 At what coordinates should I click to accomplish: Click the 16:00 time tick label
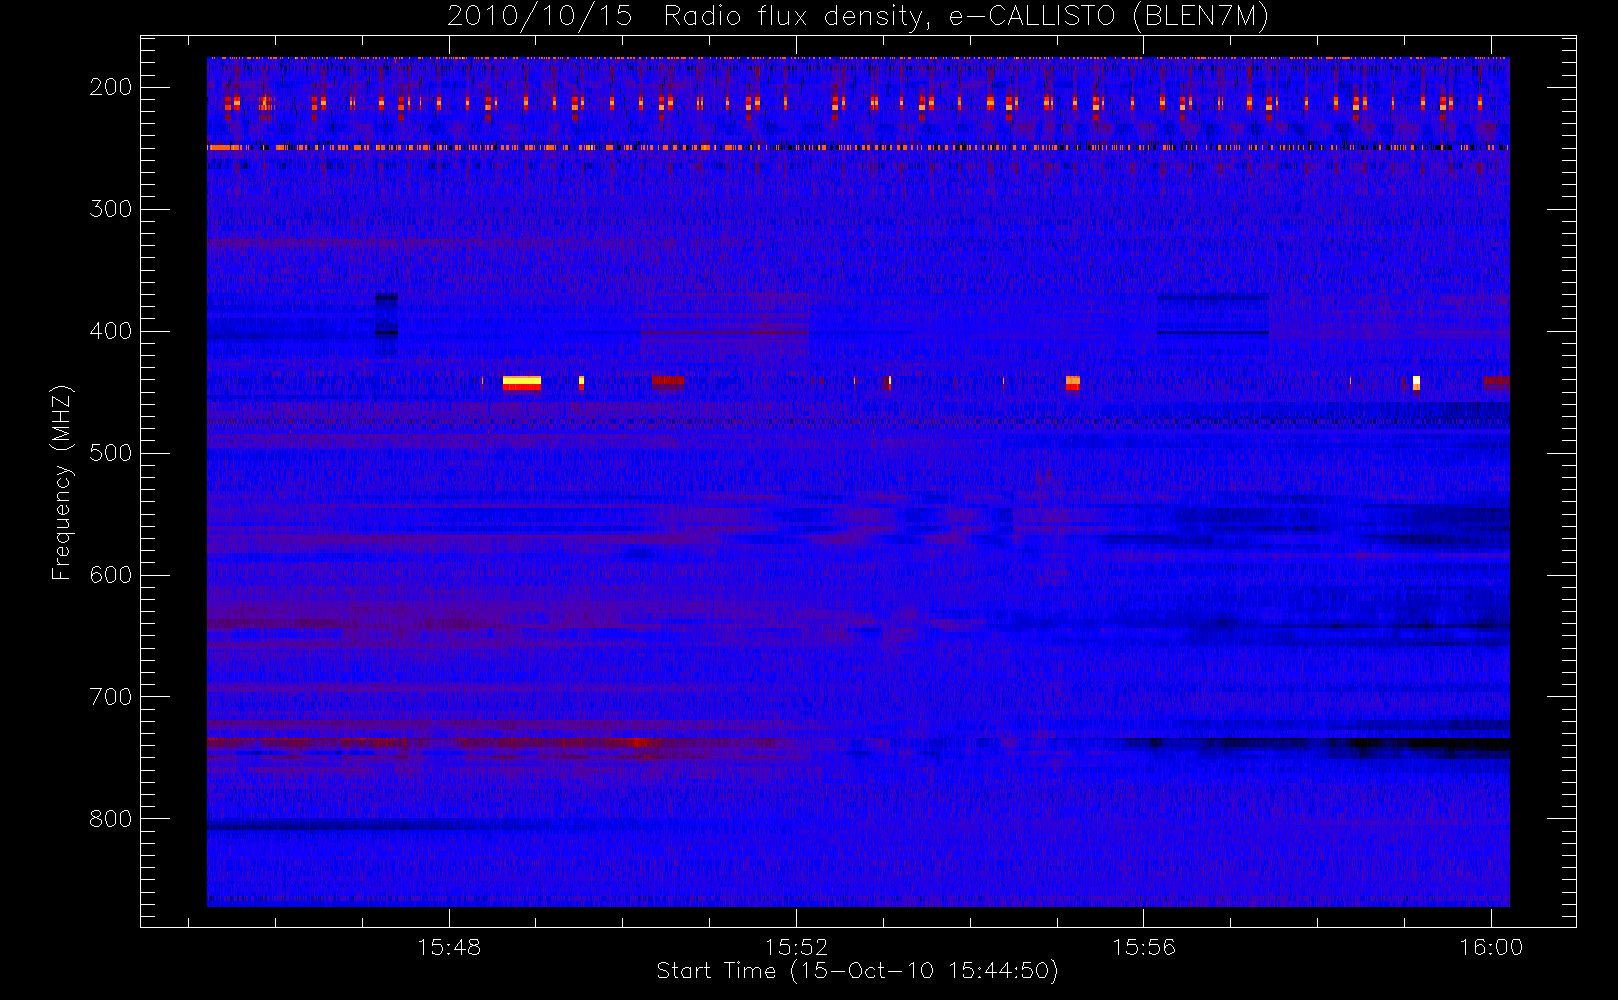(1491, 946)
